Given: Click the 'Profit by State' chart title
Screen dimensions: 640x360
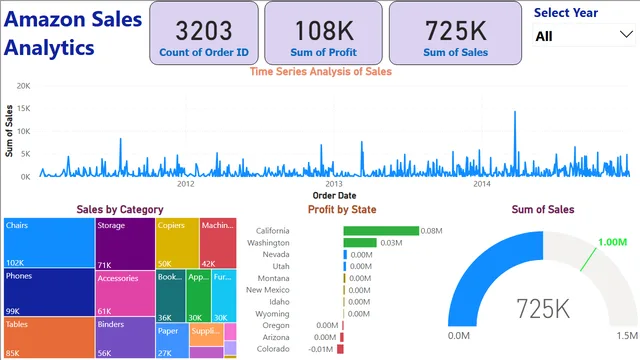Looking at the screenshot, I should pyautogui.click(x=342, y=209).
